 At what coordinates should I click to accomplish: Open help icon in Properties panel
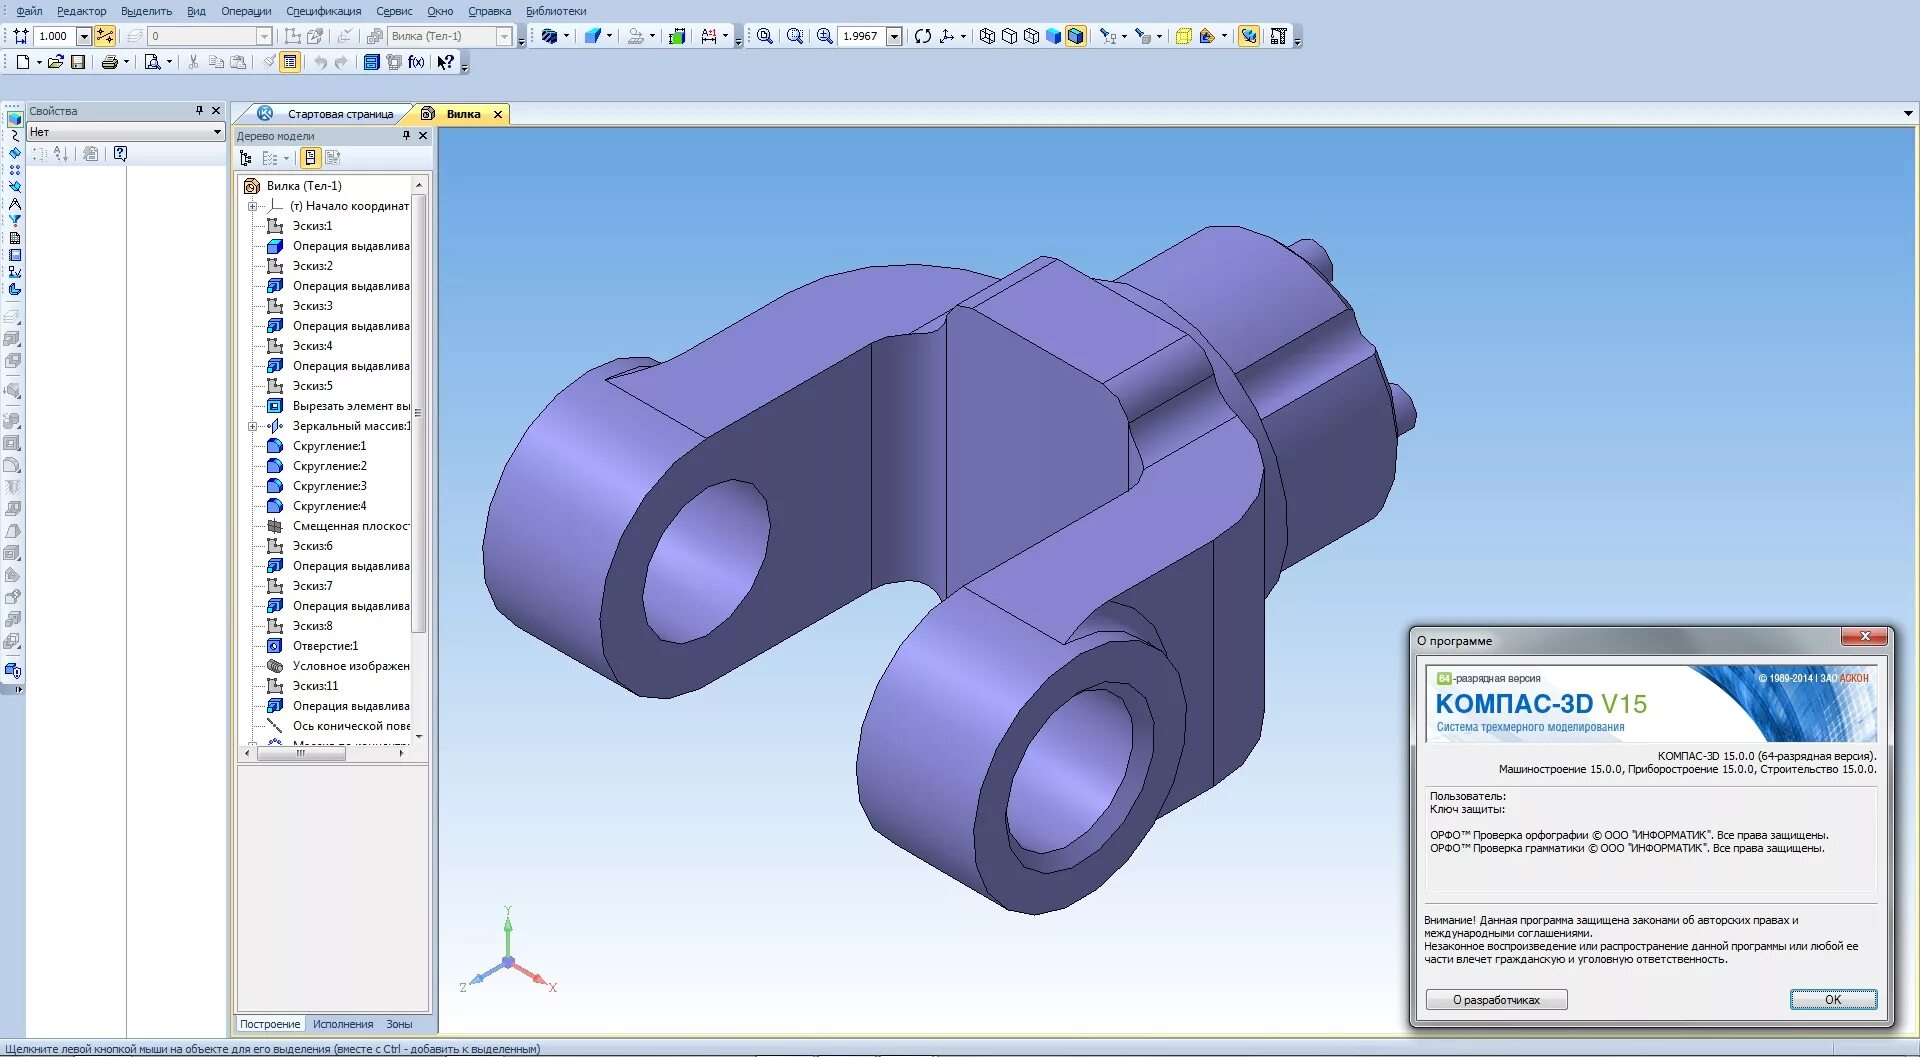click(120, 154)
